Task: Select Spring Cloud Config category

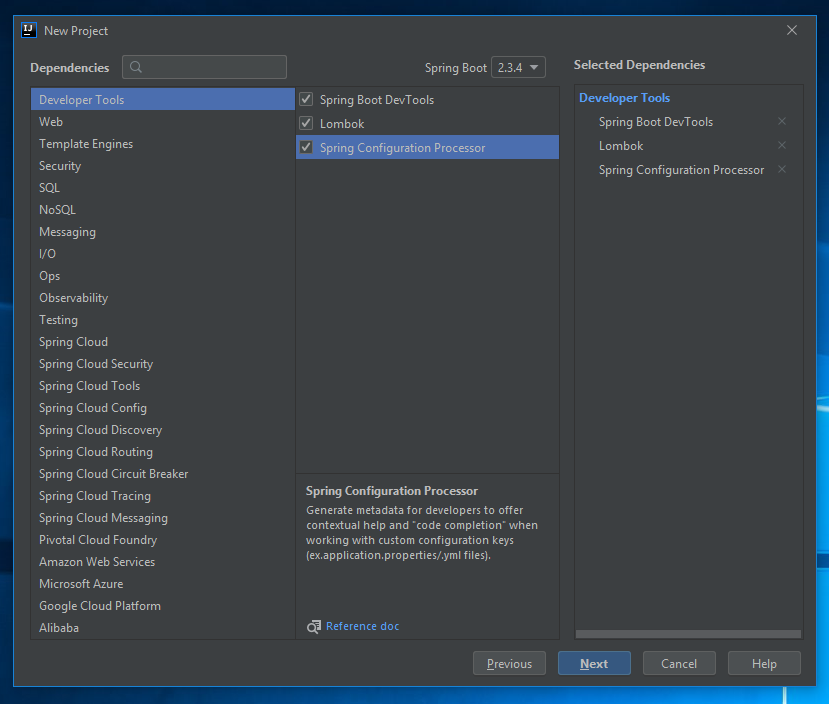Action: [x=163, y=408]
